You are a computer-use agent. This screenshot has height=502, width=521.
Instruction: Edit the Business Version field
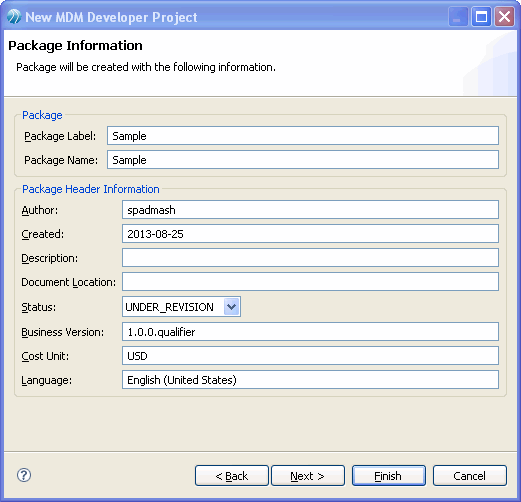pos(310,332)
